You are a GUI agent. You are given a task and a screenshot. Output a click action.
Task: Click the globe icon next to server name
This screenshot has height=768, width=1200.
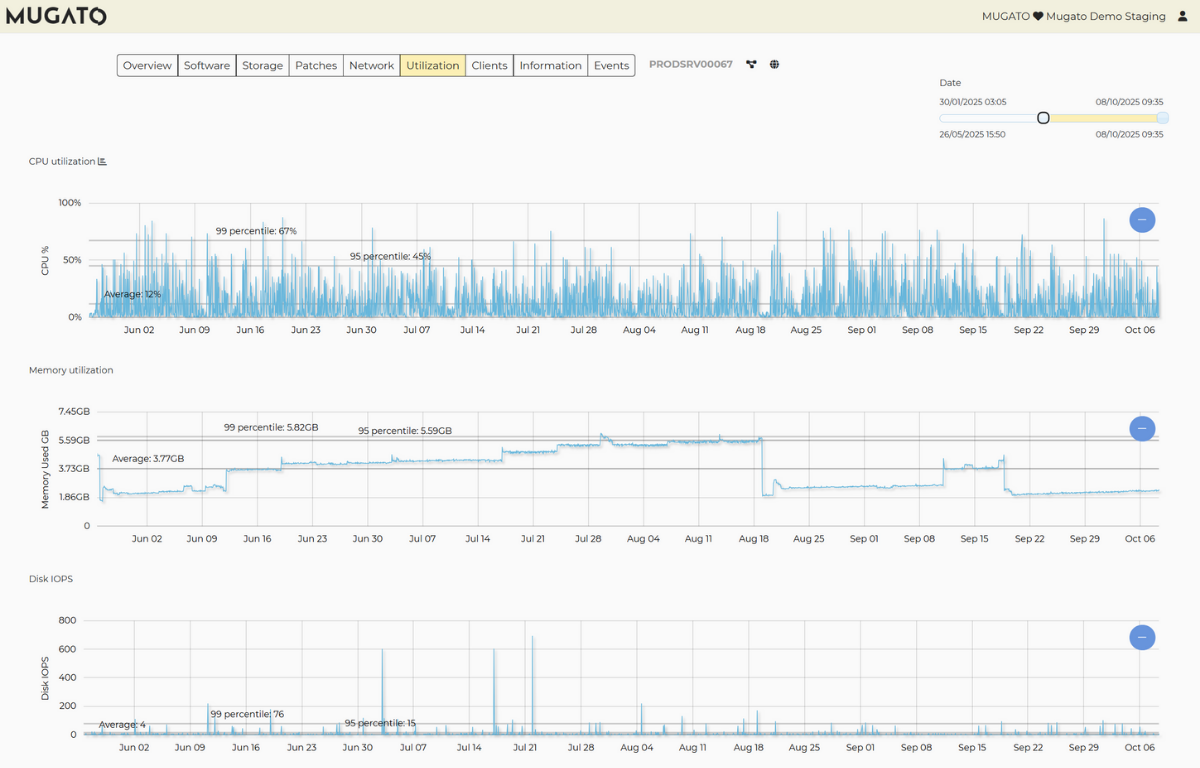click(774, 65)
